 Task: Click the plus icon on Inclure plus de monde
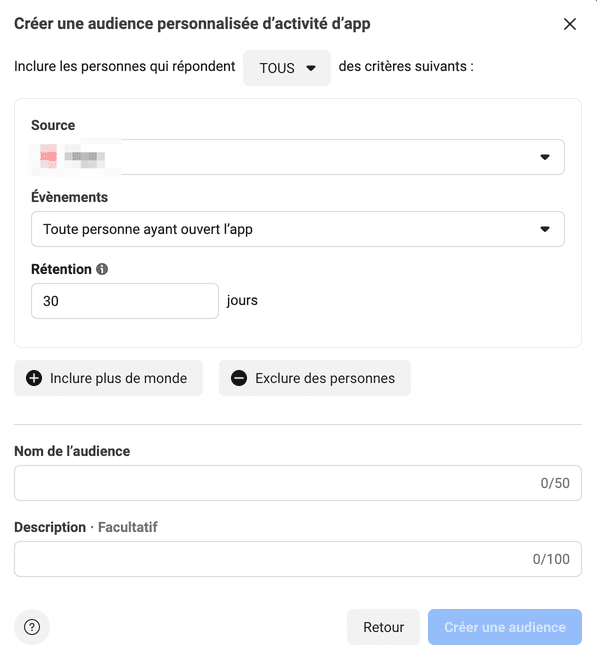[x=34, y=378]
